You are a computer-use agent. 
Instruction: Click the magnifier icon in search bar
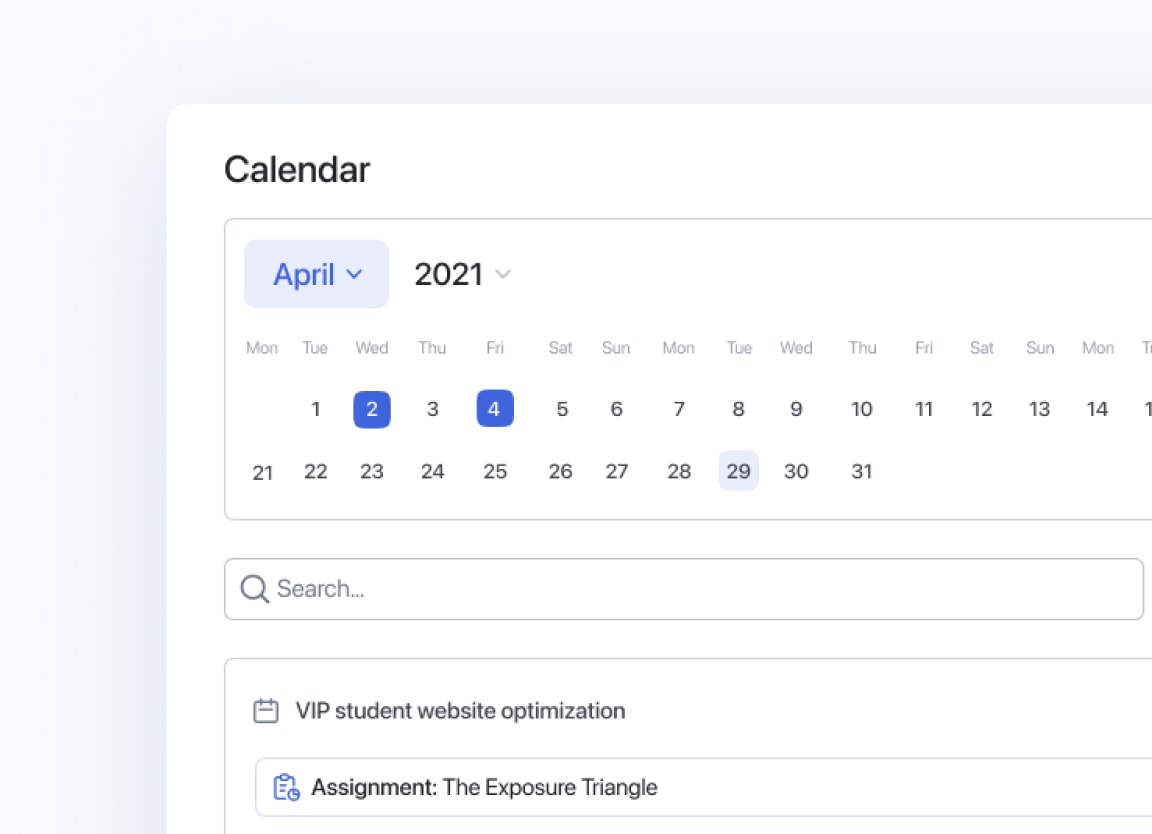[255, 589]
